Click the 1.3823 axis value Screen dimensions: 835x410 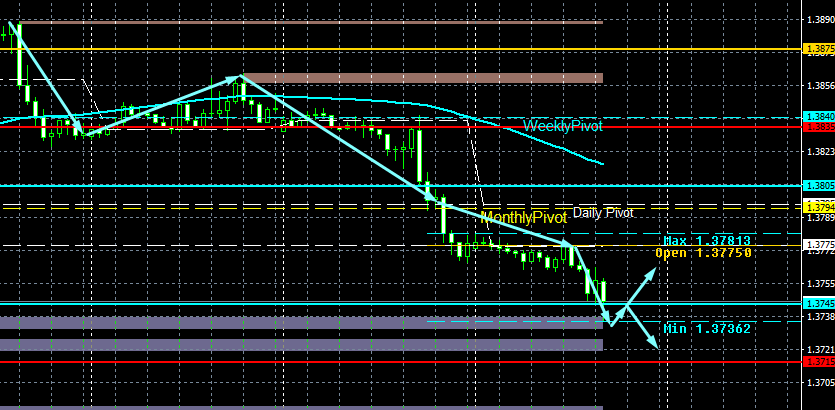pos(821,151)
